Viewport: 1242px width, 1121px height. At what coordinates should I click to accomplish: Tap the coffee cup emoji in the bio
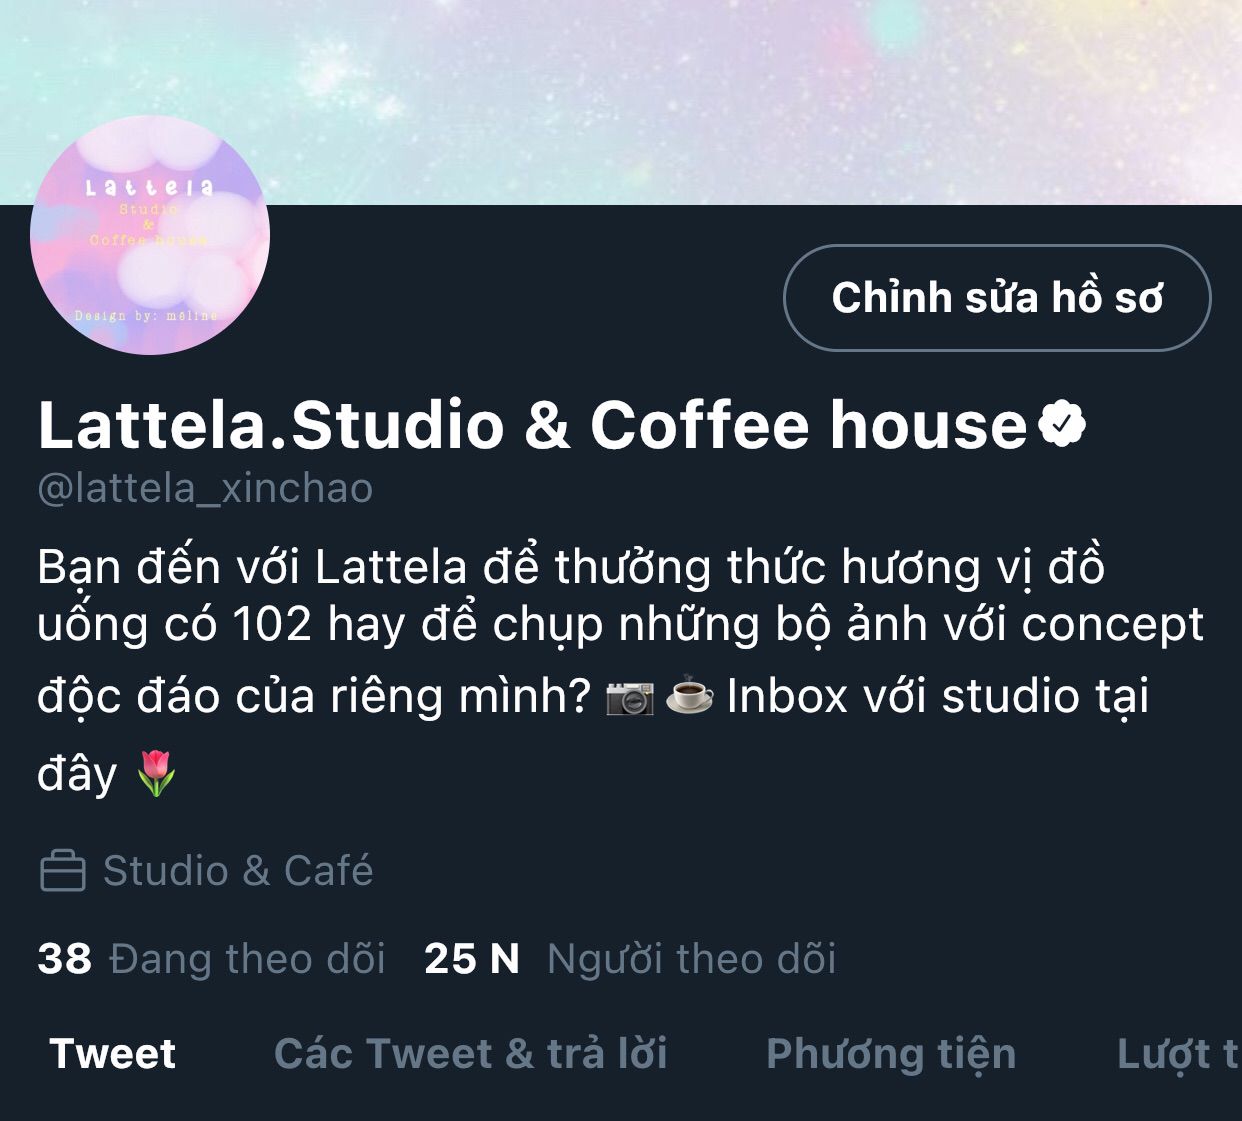pyautogui.click(x=690, y=697)
